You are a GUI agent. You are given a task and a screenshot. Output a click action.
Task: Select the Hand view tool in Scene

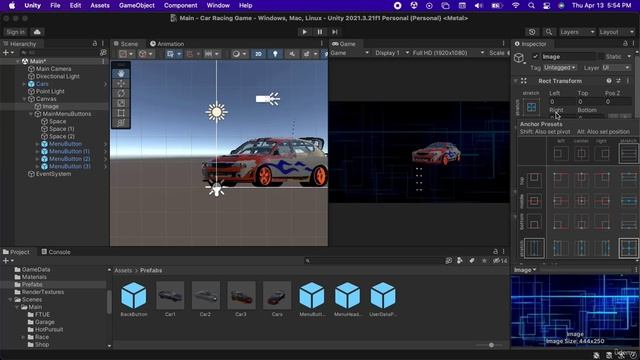(x=121, y=74)
